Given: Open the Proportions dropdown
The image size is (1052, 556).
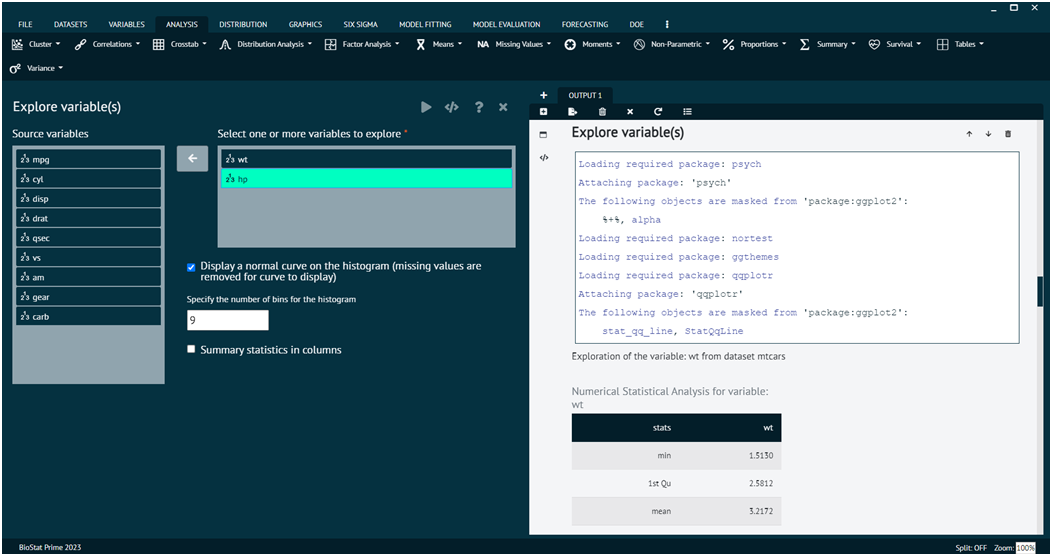Looking at the screenshot, I should coord(754,44).
